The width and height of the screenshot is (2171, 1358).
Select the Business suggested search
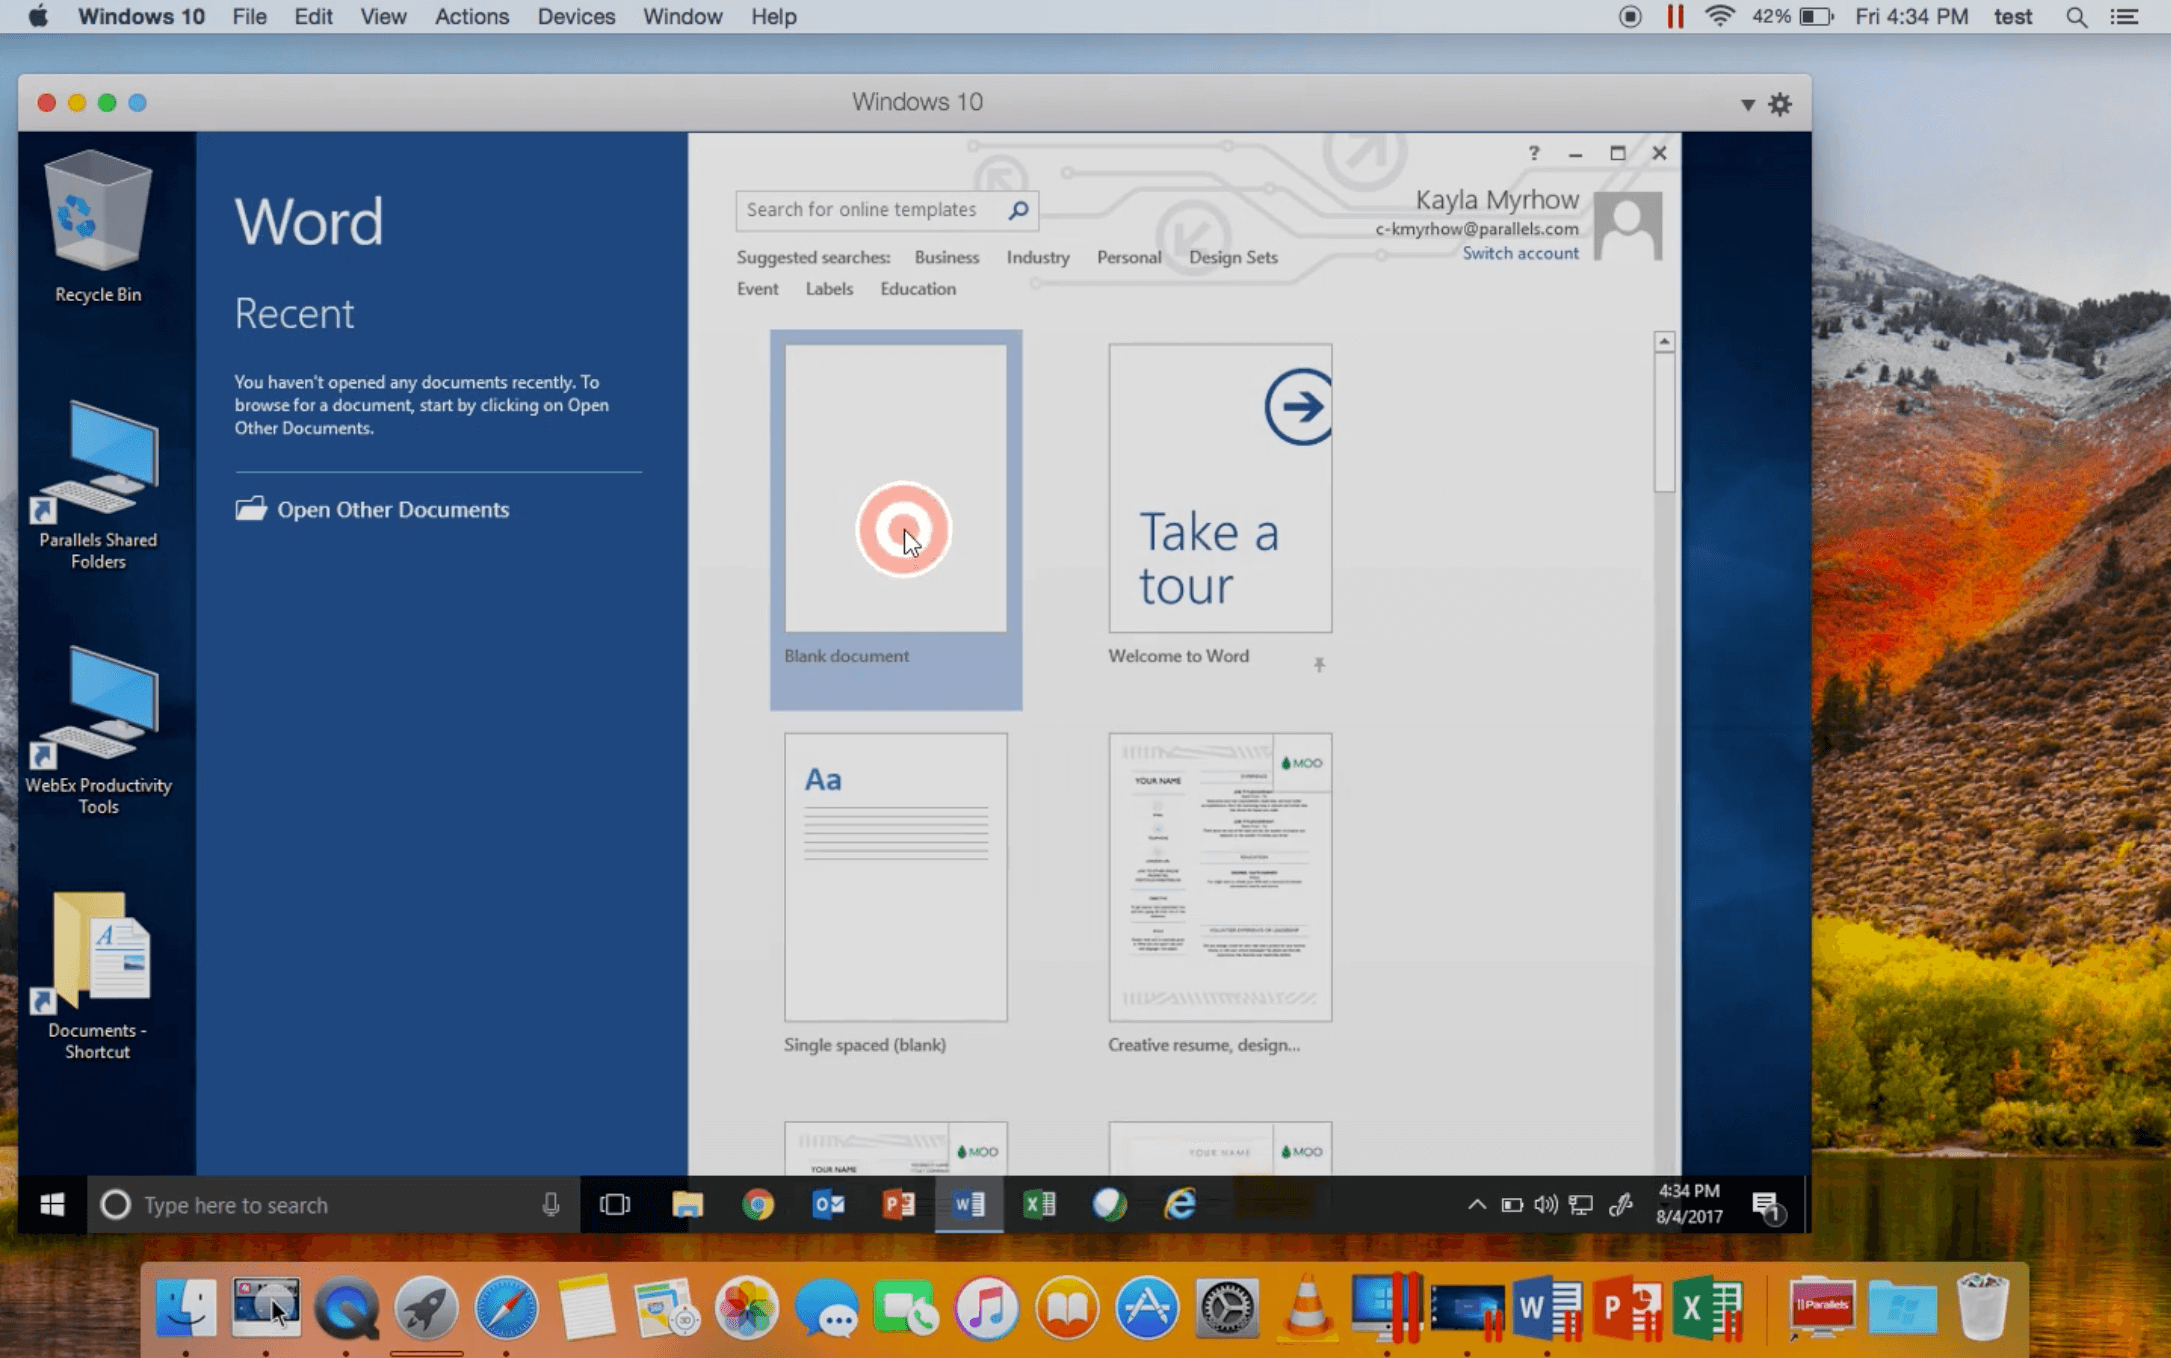(946, 258)
